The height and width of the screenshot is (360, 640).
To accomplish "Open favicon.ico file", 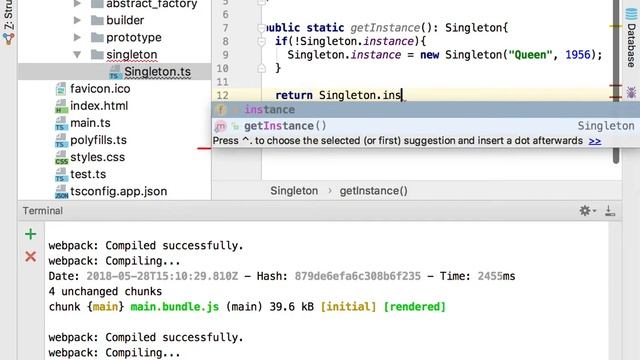I will (100, 89).
